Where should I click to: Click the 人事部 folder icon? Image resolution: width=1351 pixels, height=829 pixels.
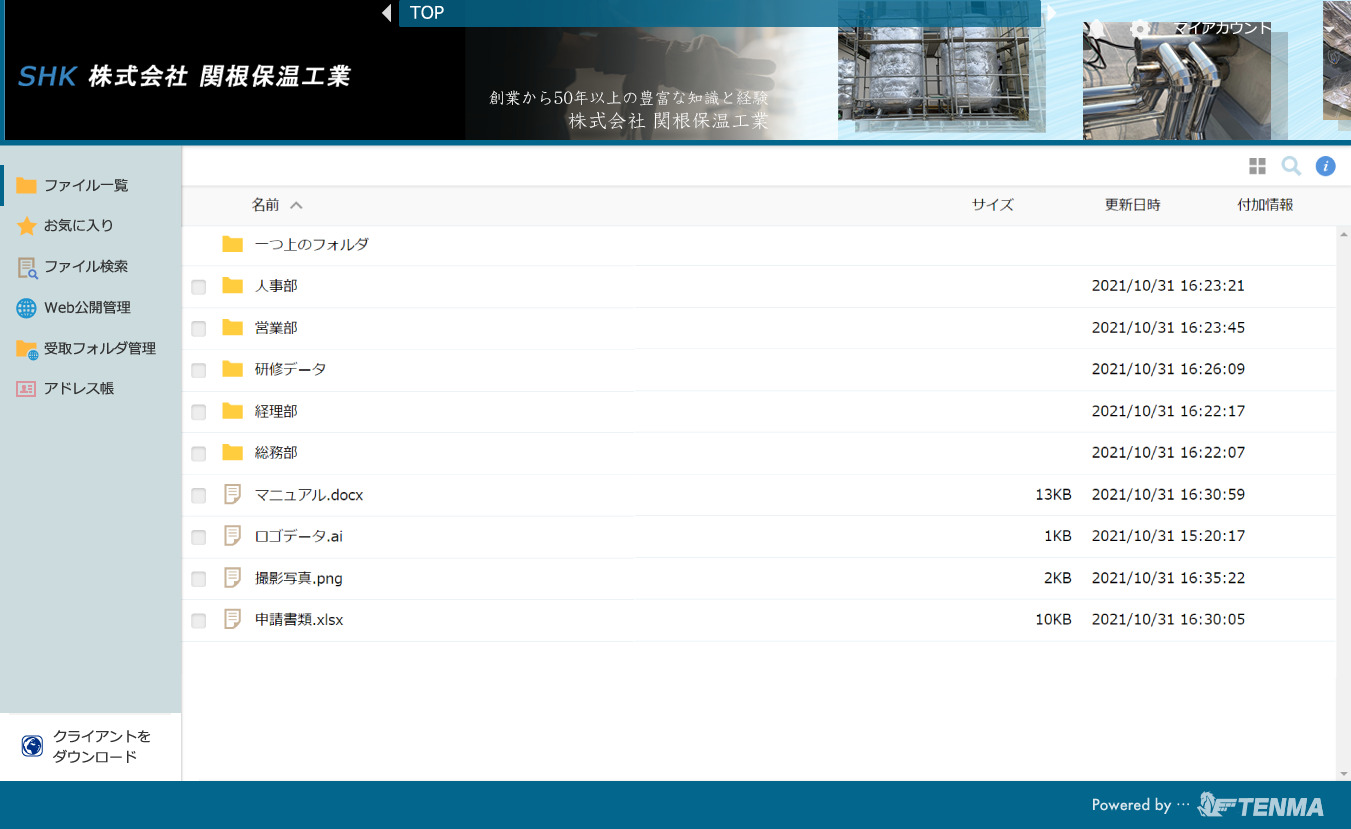click(x=233, y=286)
